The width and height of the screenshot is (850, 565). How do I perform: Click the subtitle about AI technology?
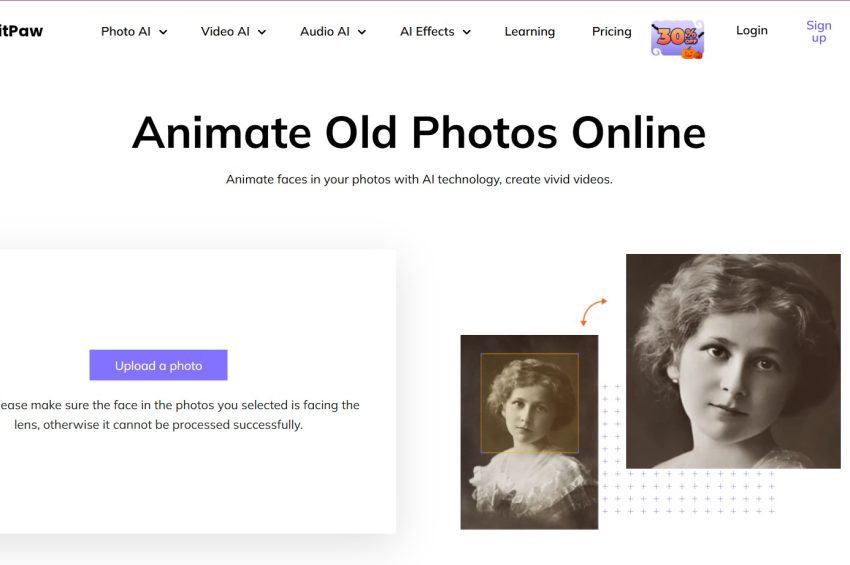pyautogui.click(x=418, y=179)
